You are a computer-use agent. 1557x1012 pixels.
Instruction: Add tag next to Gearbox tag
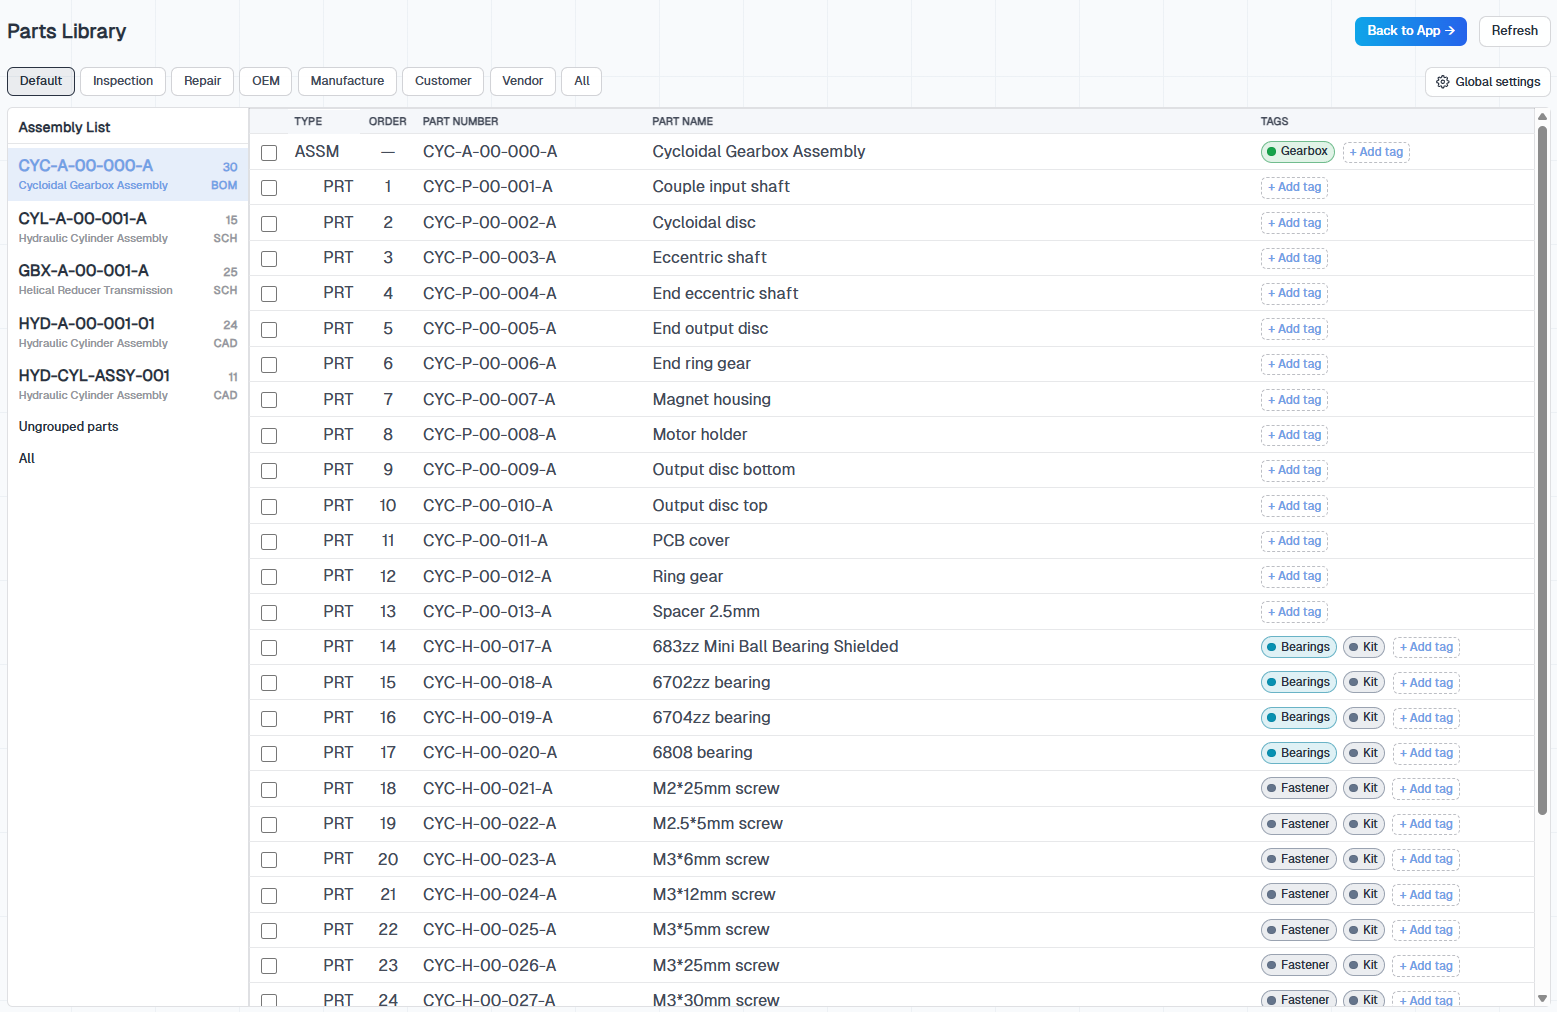coord(1376,152)
